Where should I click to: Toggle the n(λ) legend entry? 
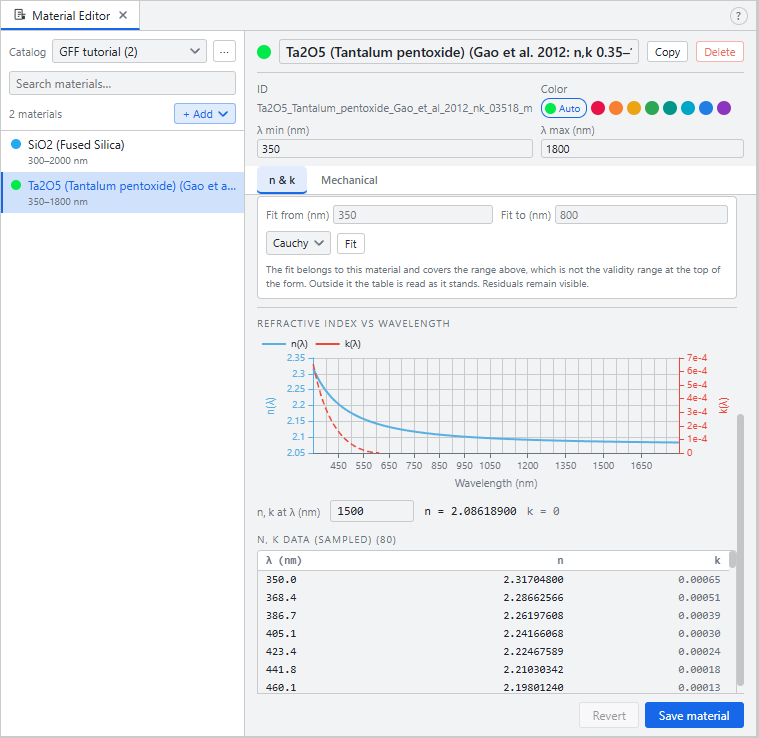[x=285, y=344]
